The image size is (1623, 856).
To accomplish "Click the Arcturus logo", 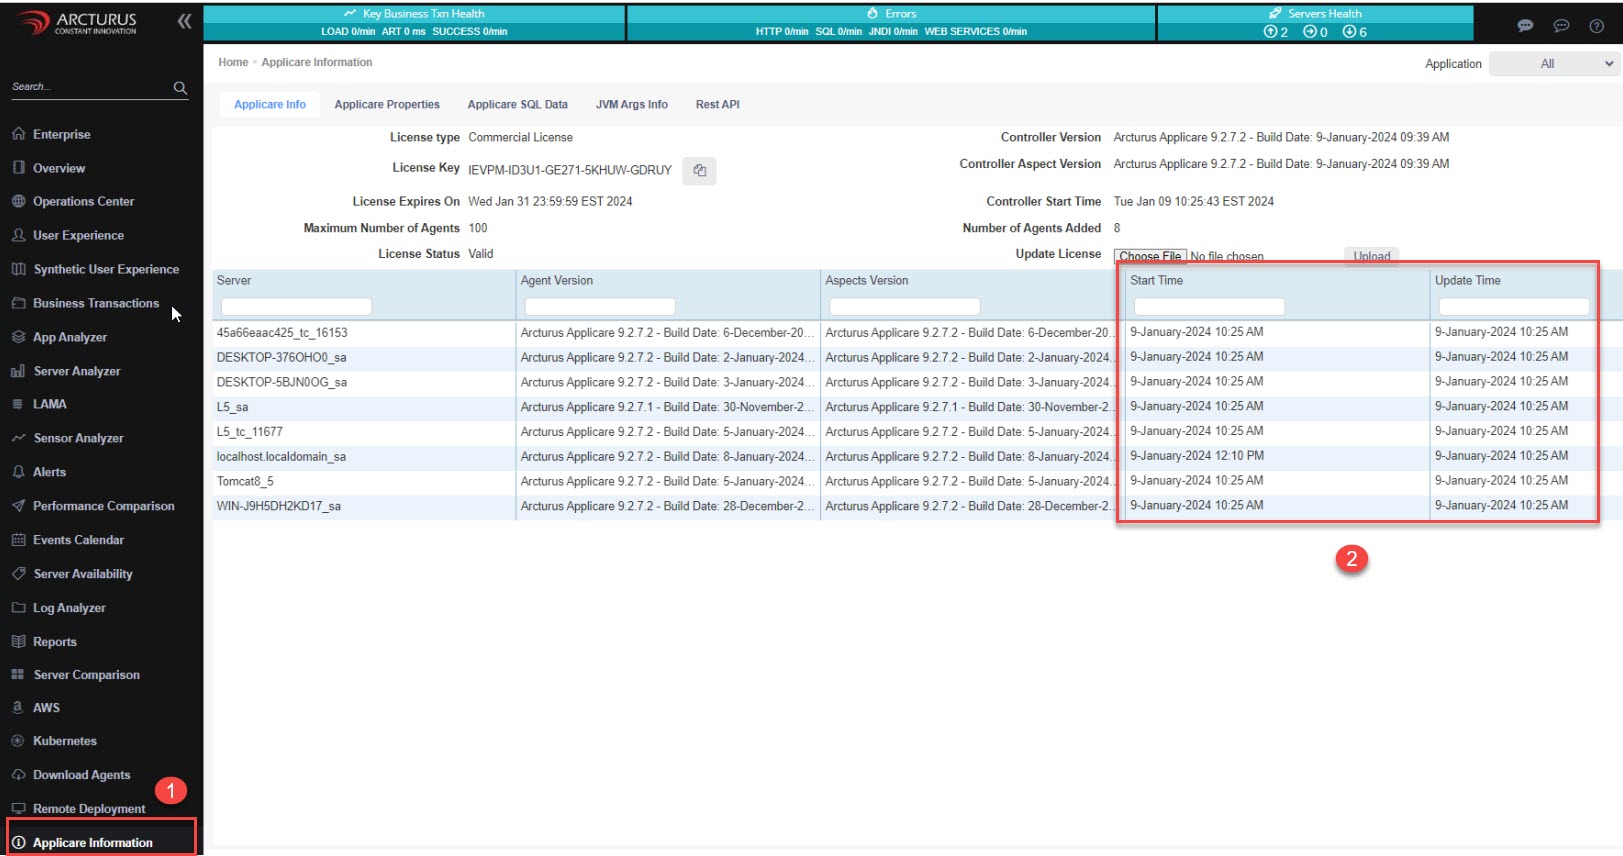I will [x=76, y=22].
